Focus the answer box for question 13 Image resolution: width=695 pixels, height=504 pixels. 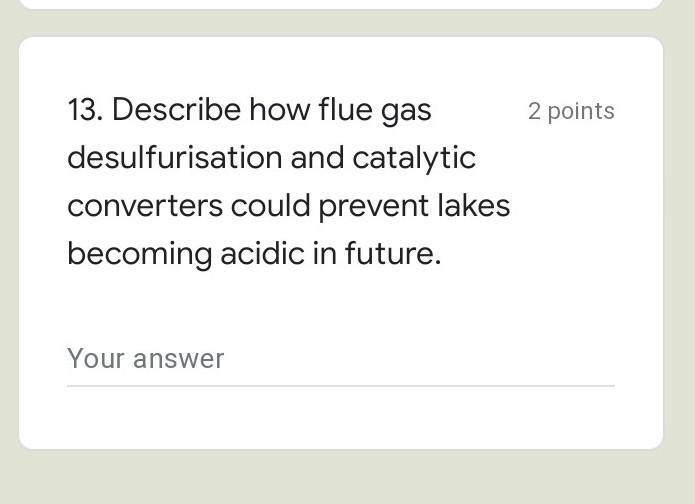tap(340, 359)
